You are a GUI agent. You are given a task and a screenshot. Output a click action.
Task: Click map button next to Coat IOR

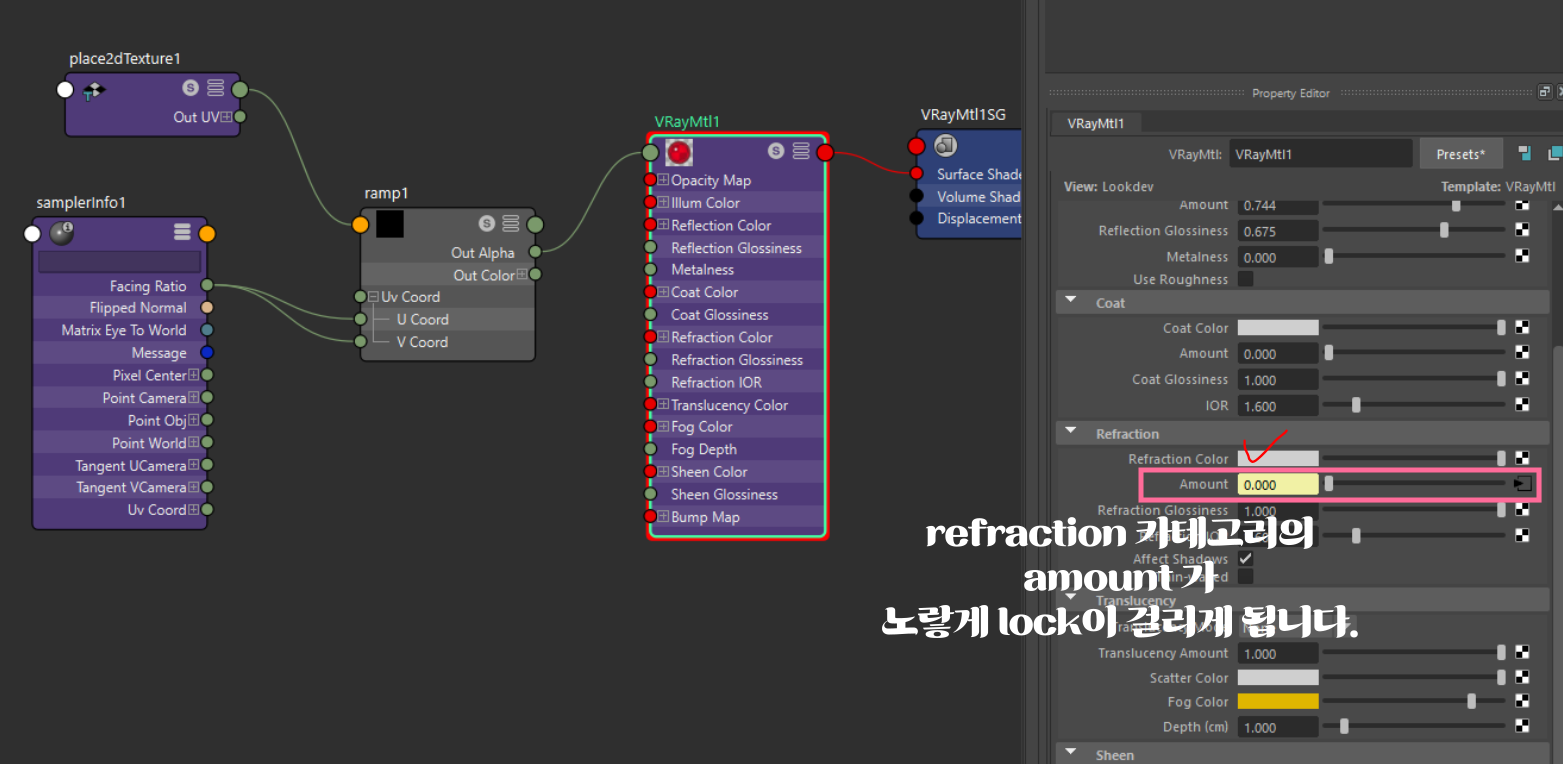point(1522,405)
